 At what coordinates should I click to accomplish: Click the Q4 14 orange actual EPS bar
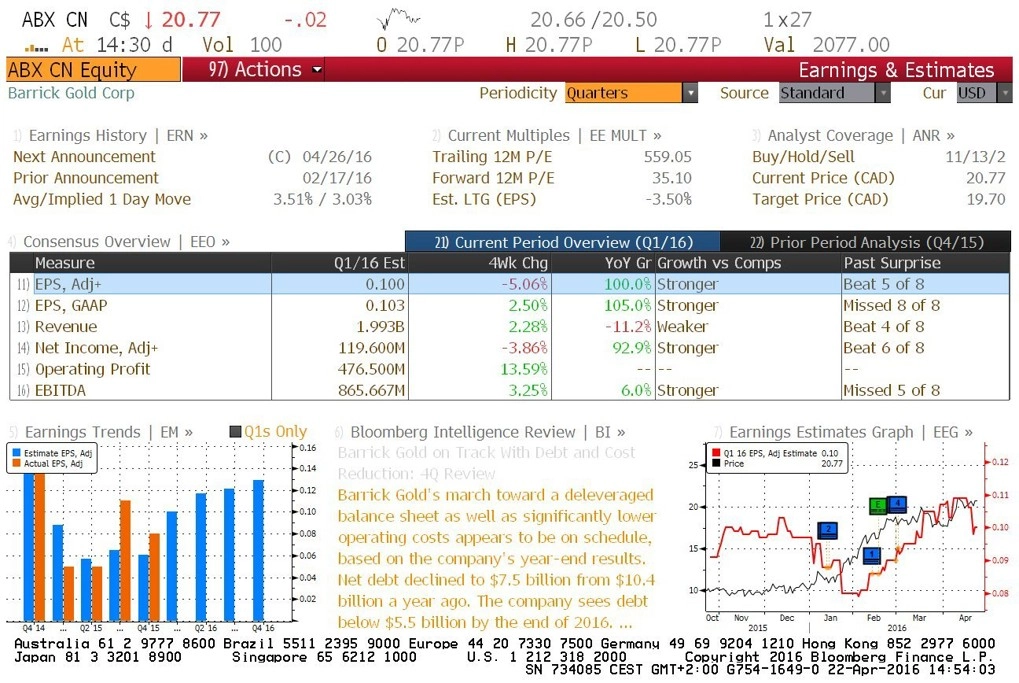[x=40, y=547]
